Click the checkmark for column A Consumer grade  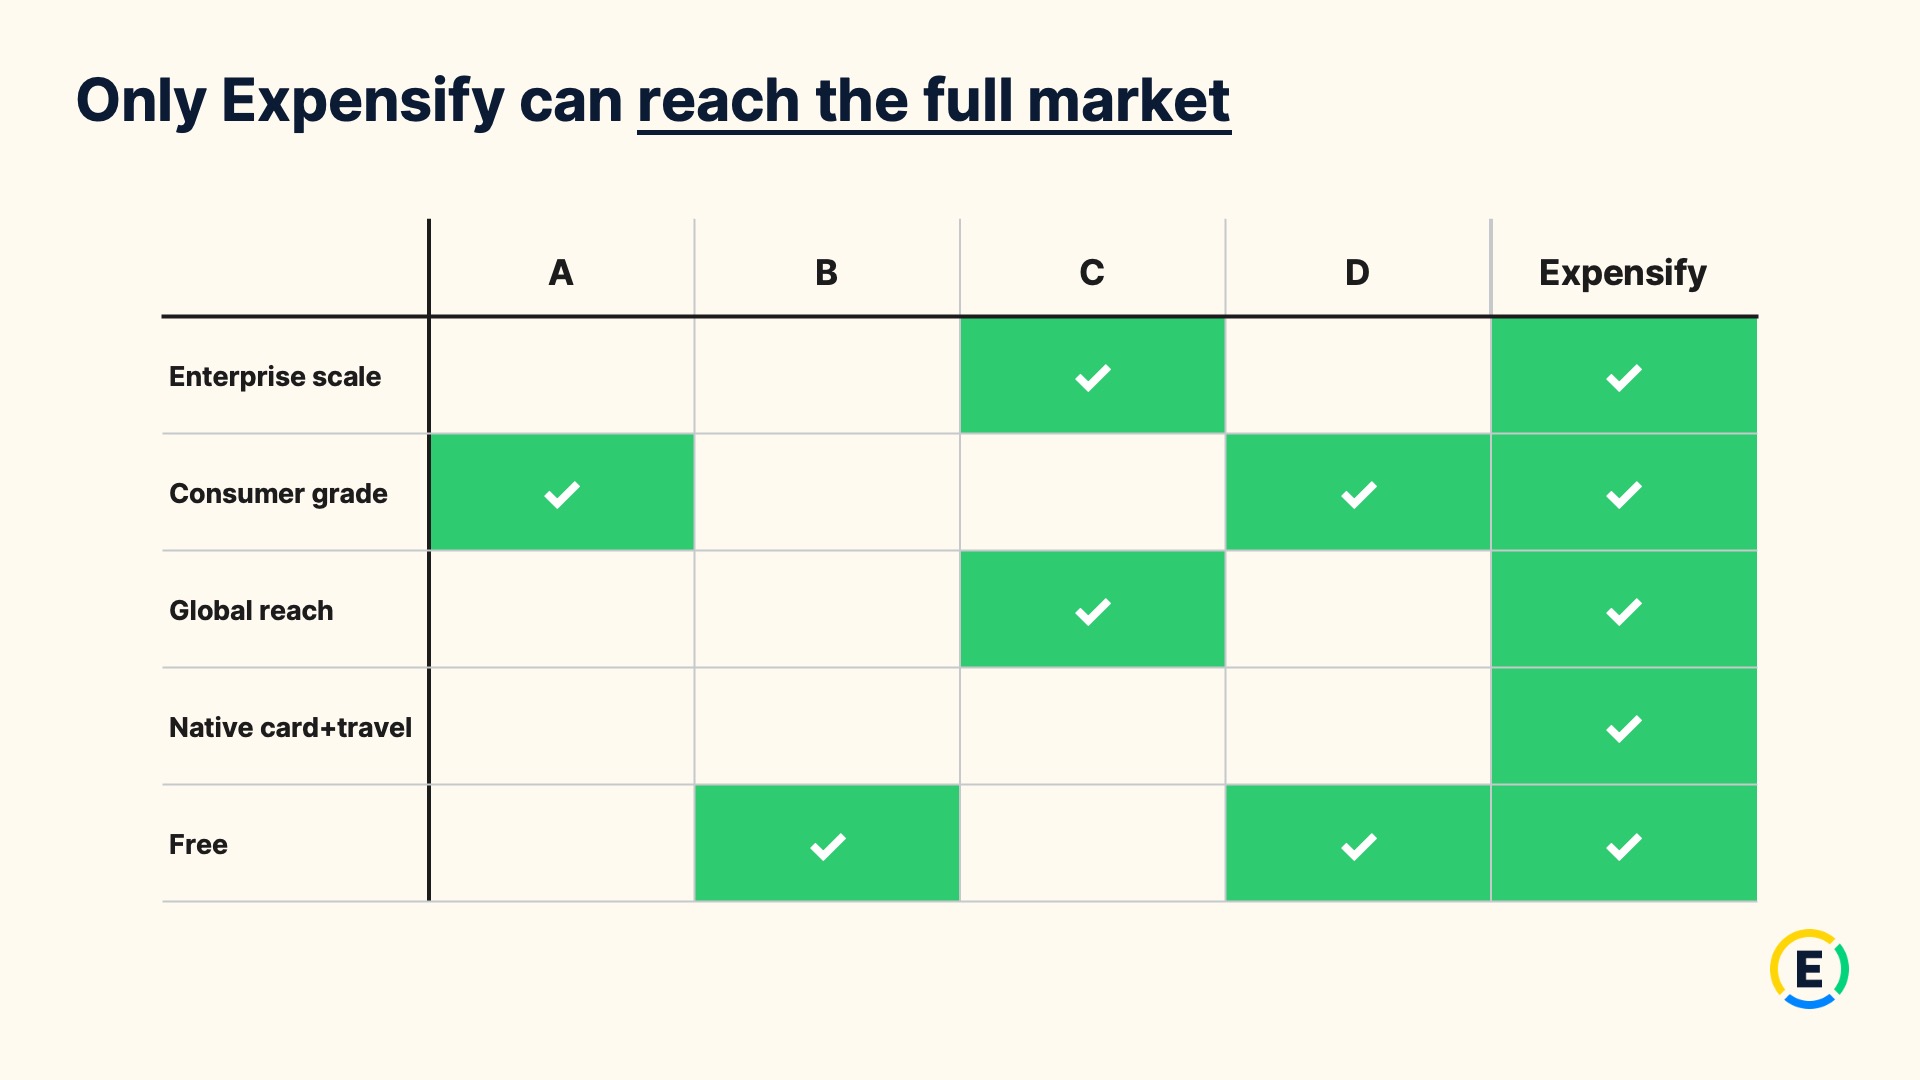[x=562, y=495]
